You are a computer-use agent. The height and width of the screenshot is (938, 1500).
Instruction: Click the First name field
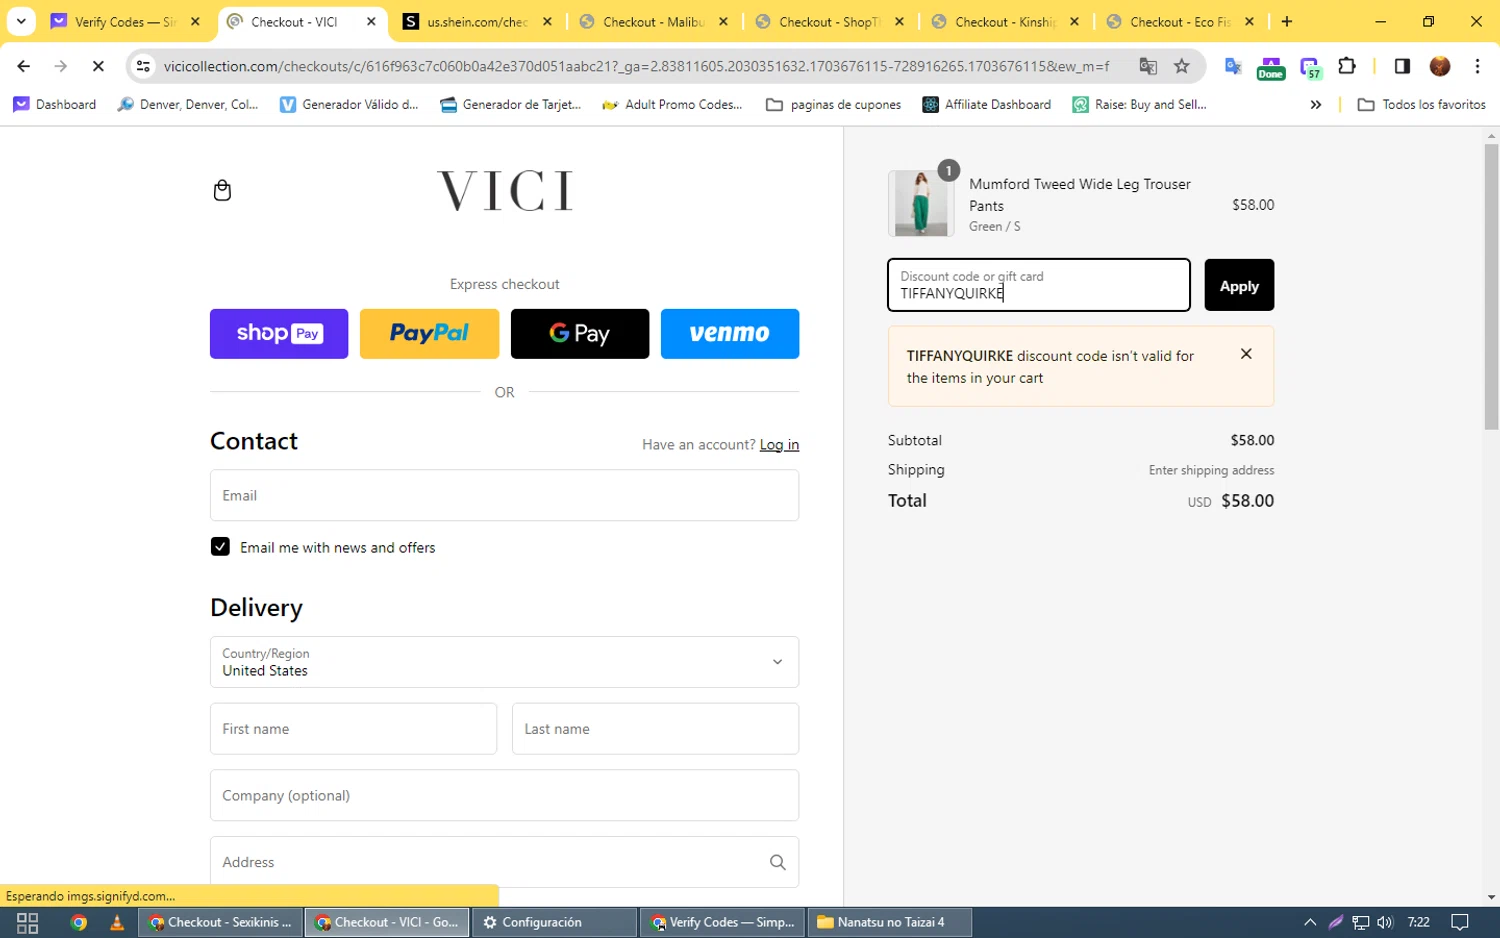[353, 729]
